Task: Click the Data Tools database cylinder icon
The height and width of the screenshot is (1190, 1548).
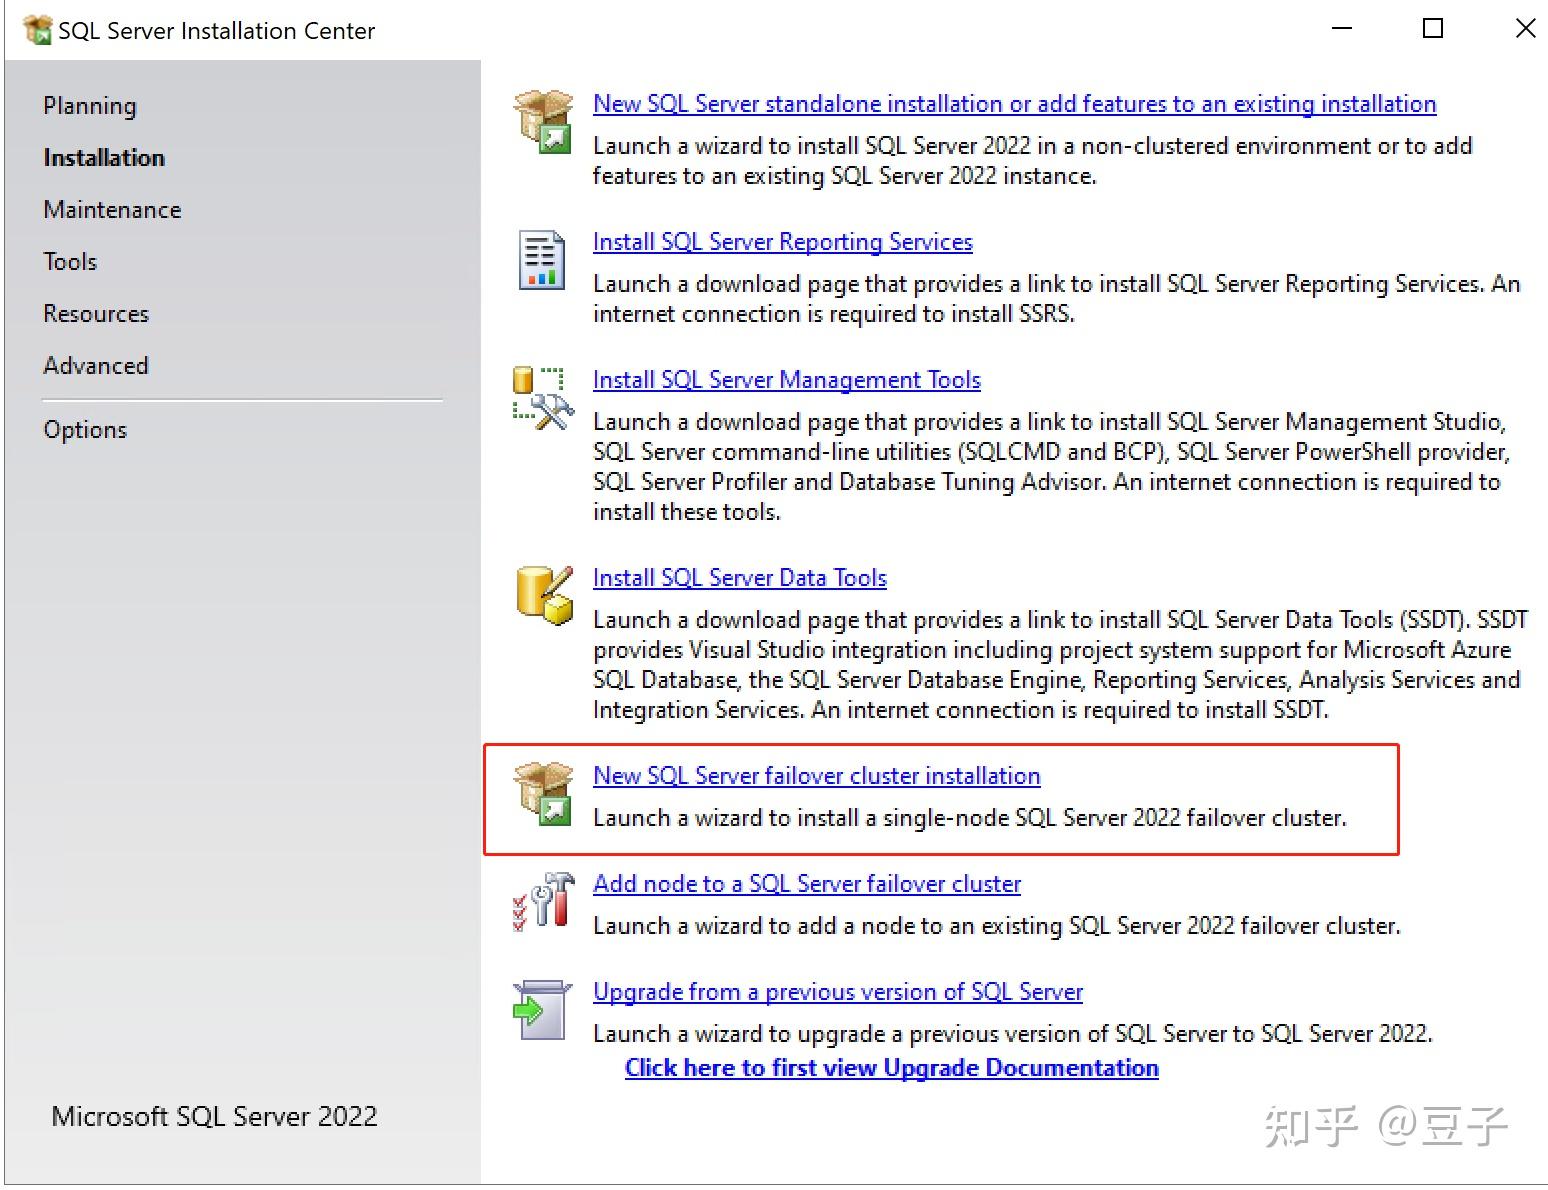Action: [541, 594]
